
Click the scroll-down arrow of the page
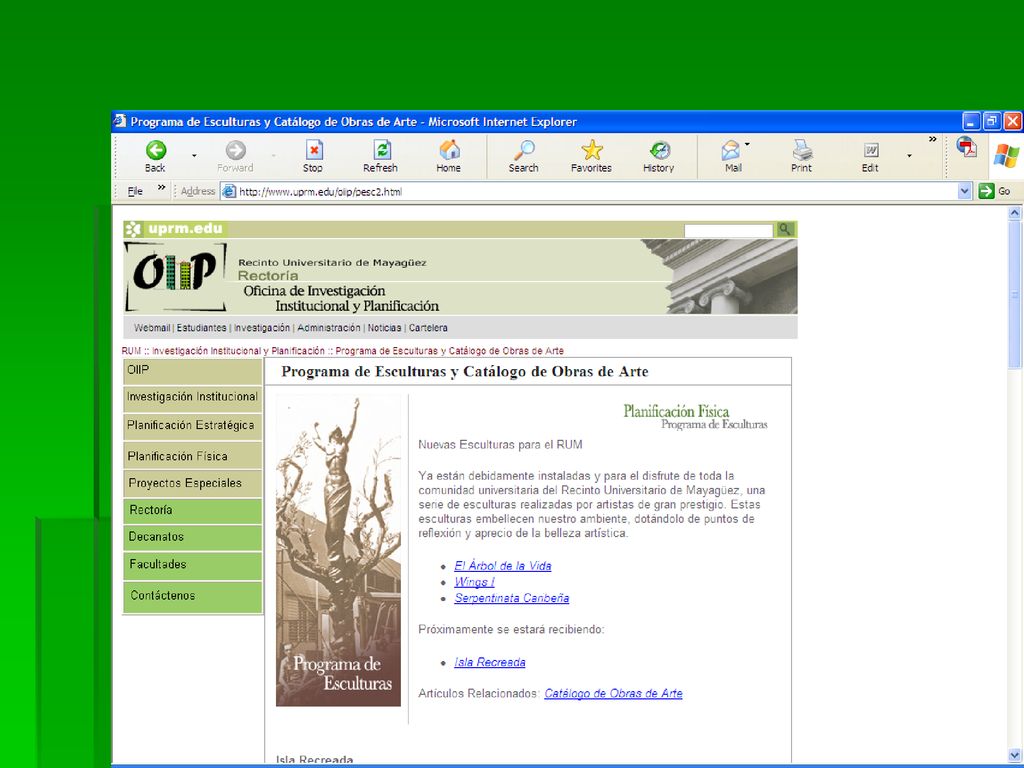[x=1015, y=756]
